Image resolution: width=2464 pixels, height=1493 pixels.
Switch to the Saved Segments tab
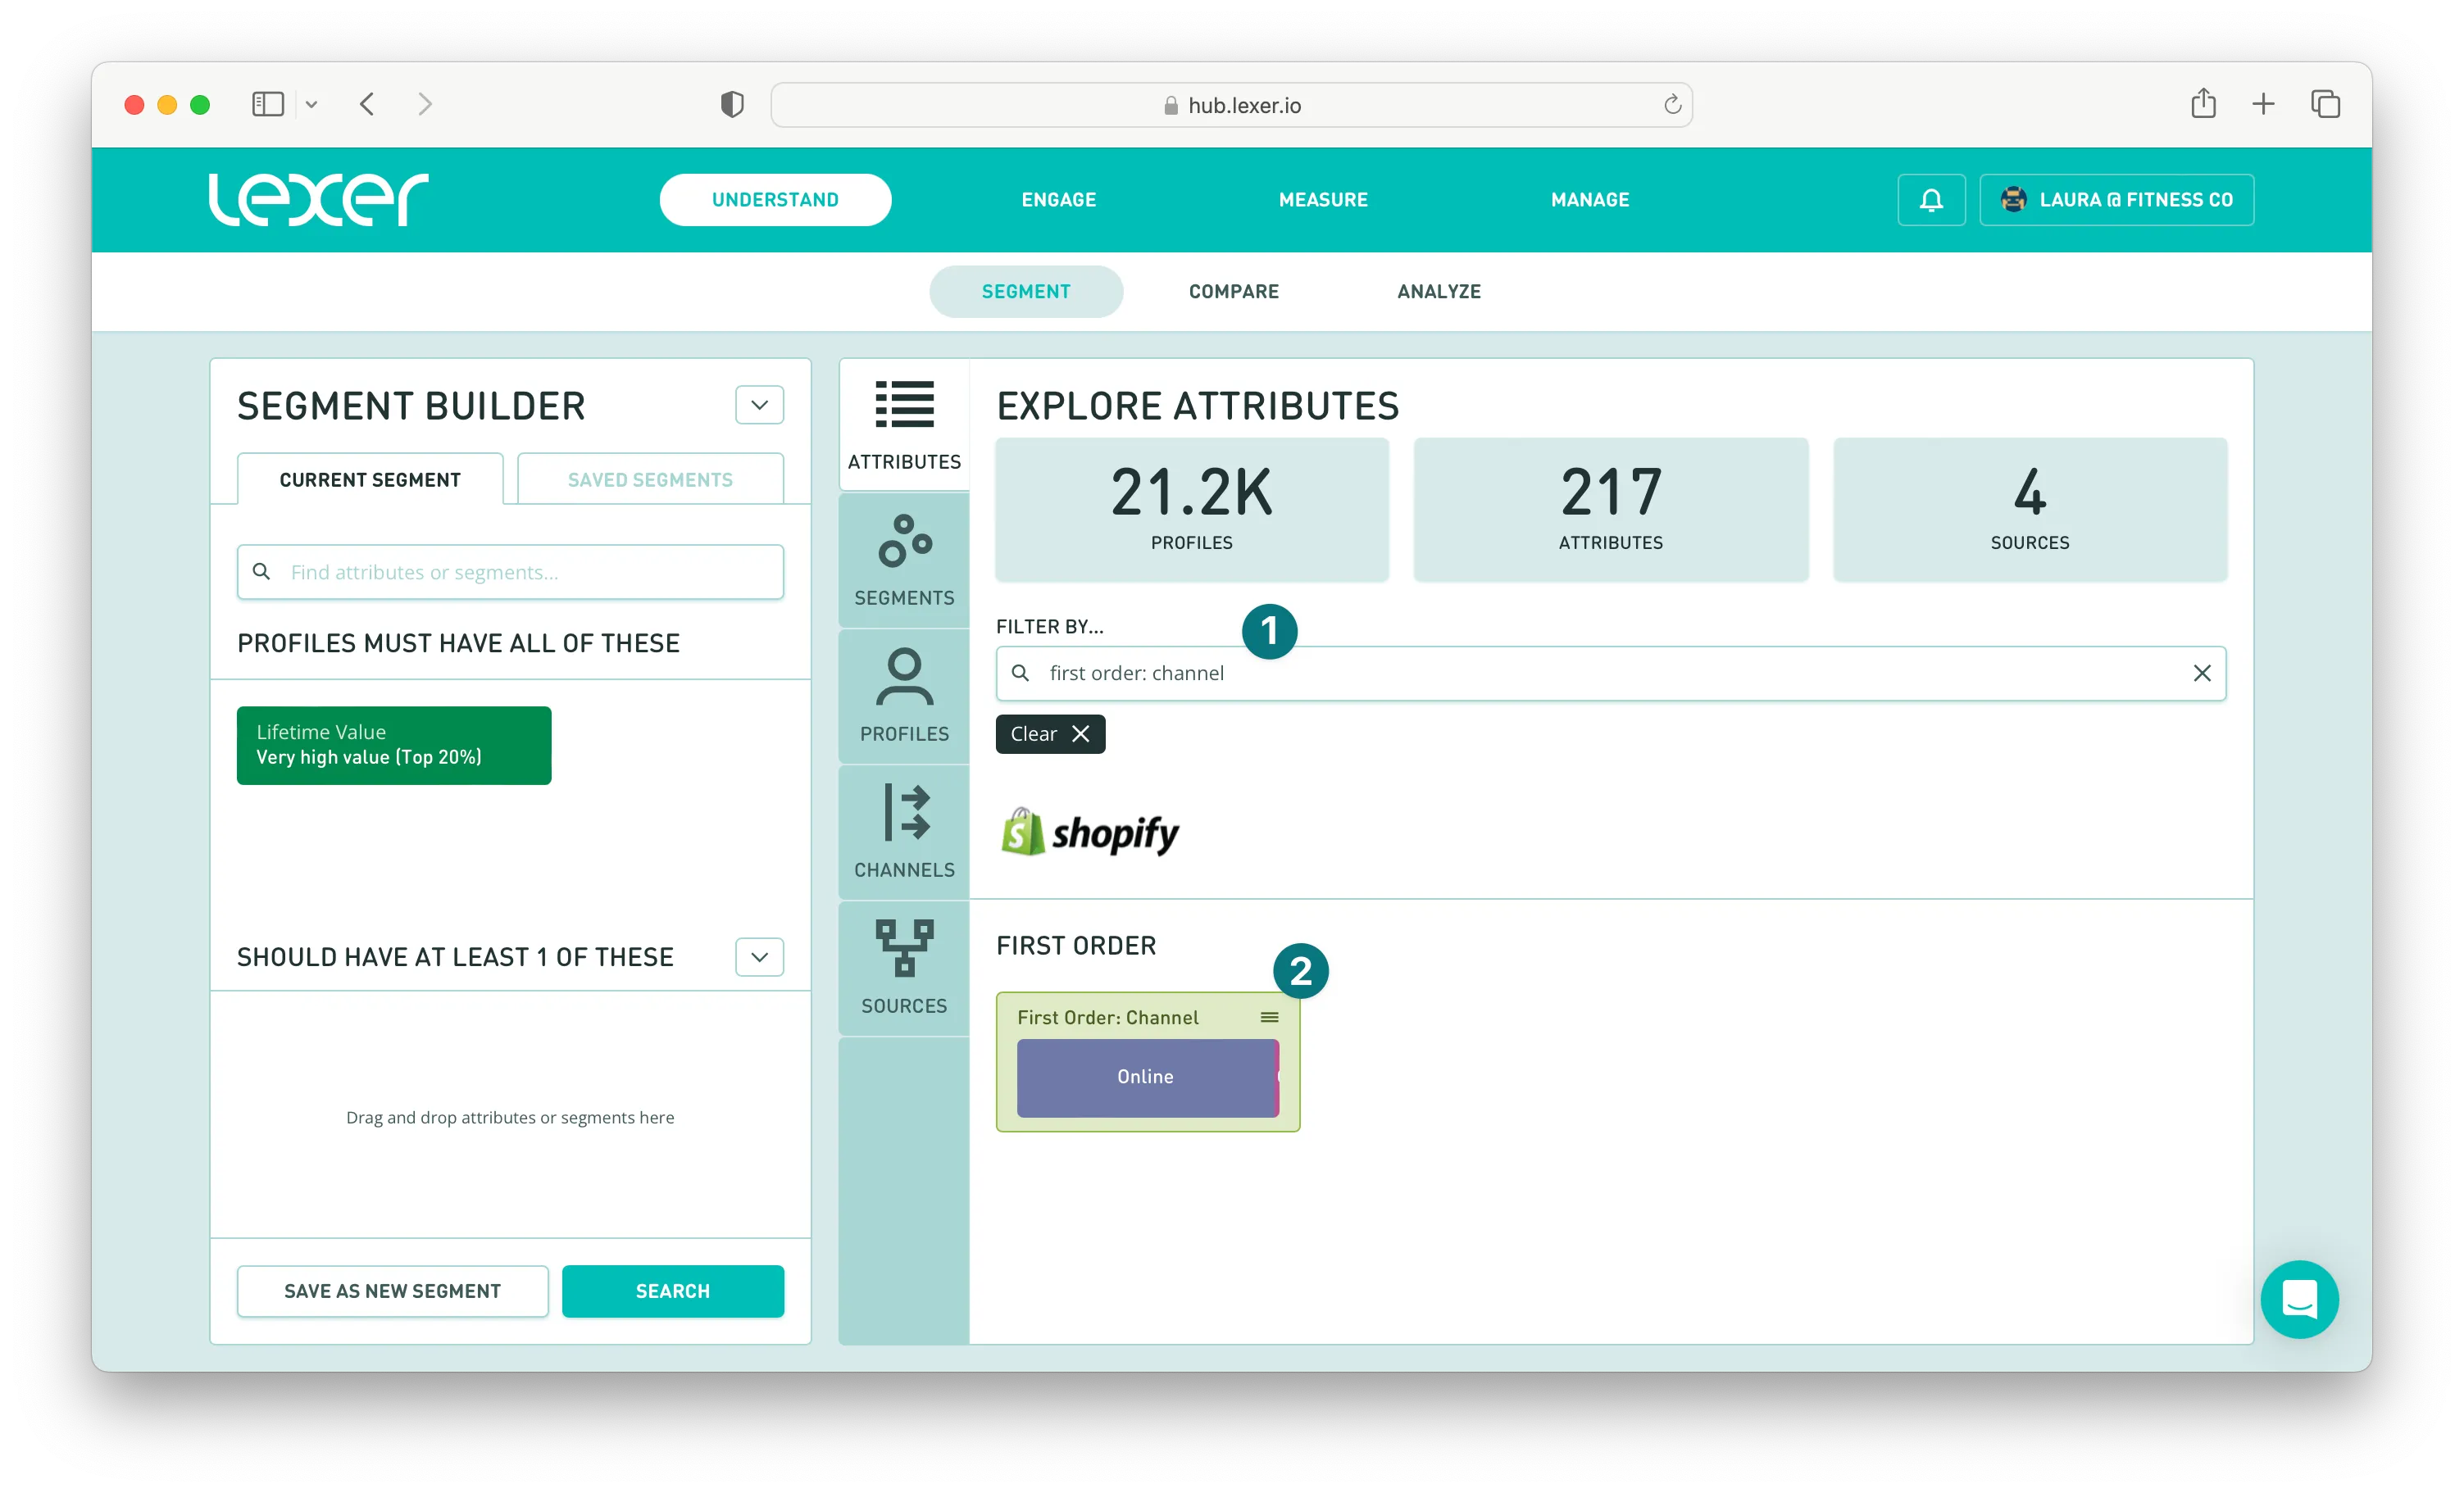[x=650, y=480]
